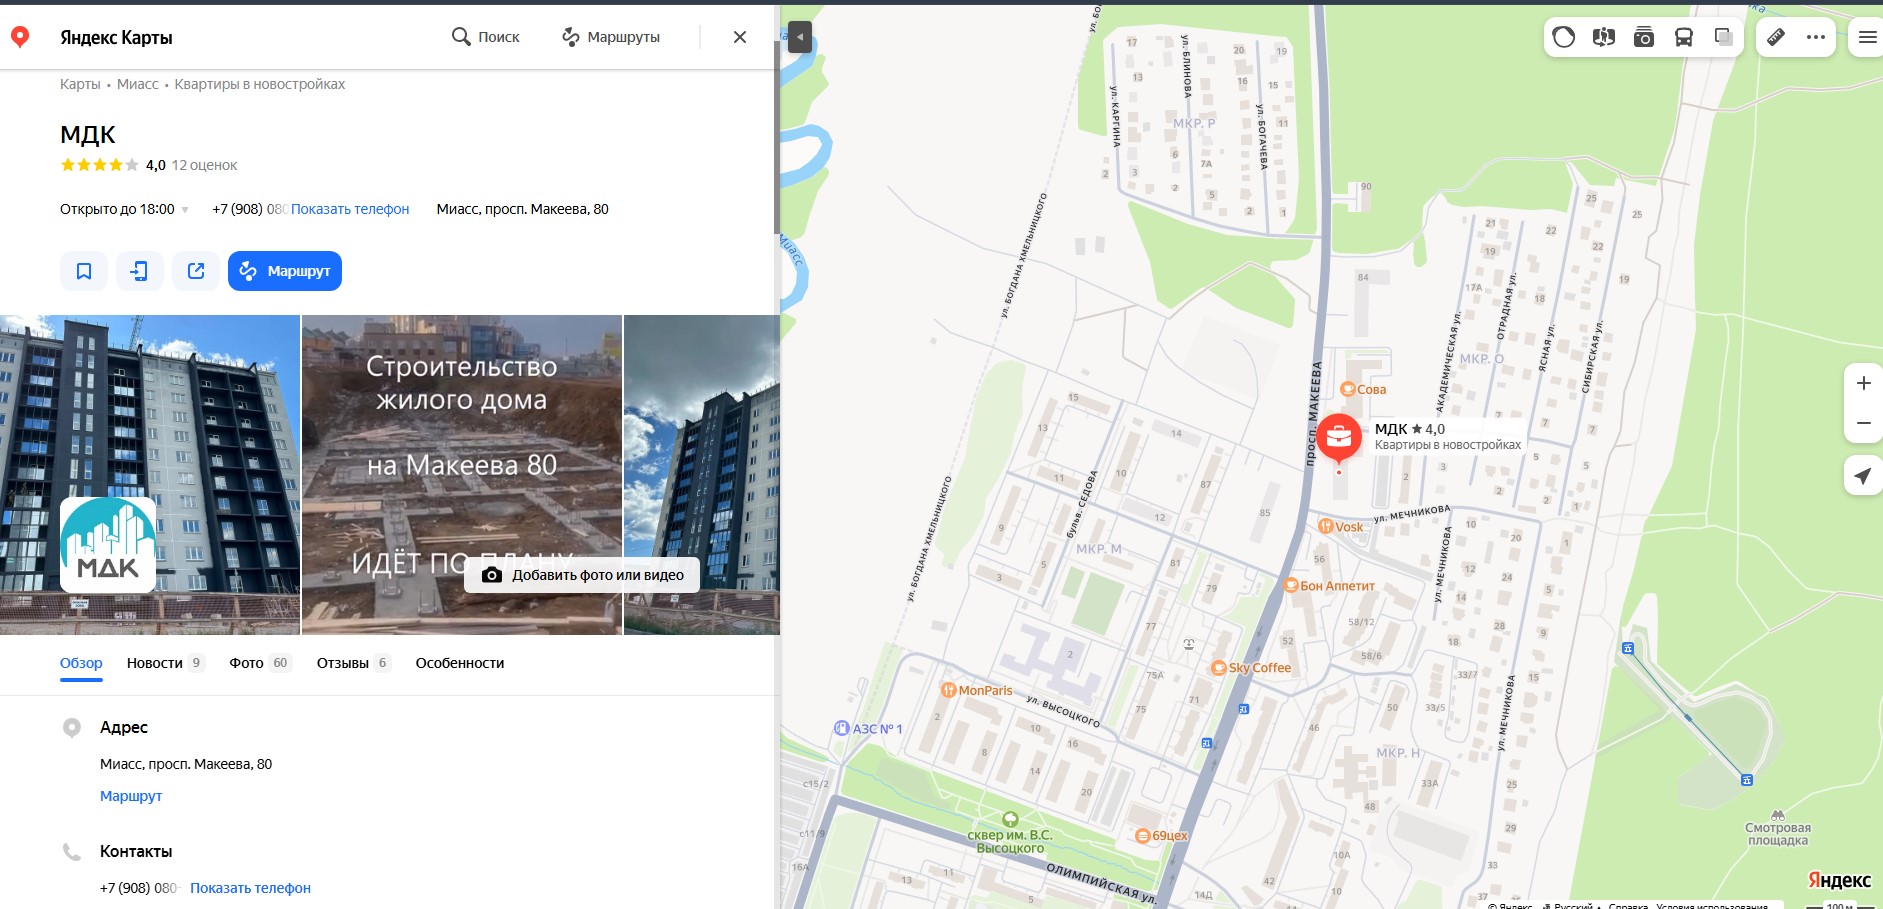Open the map layers selector
The height and width of the screenshot is (909, 1883).
1724,38
